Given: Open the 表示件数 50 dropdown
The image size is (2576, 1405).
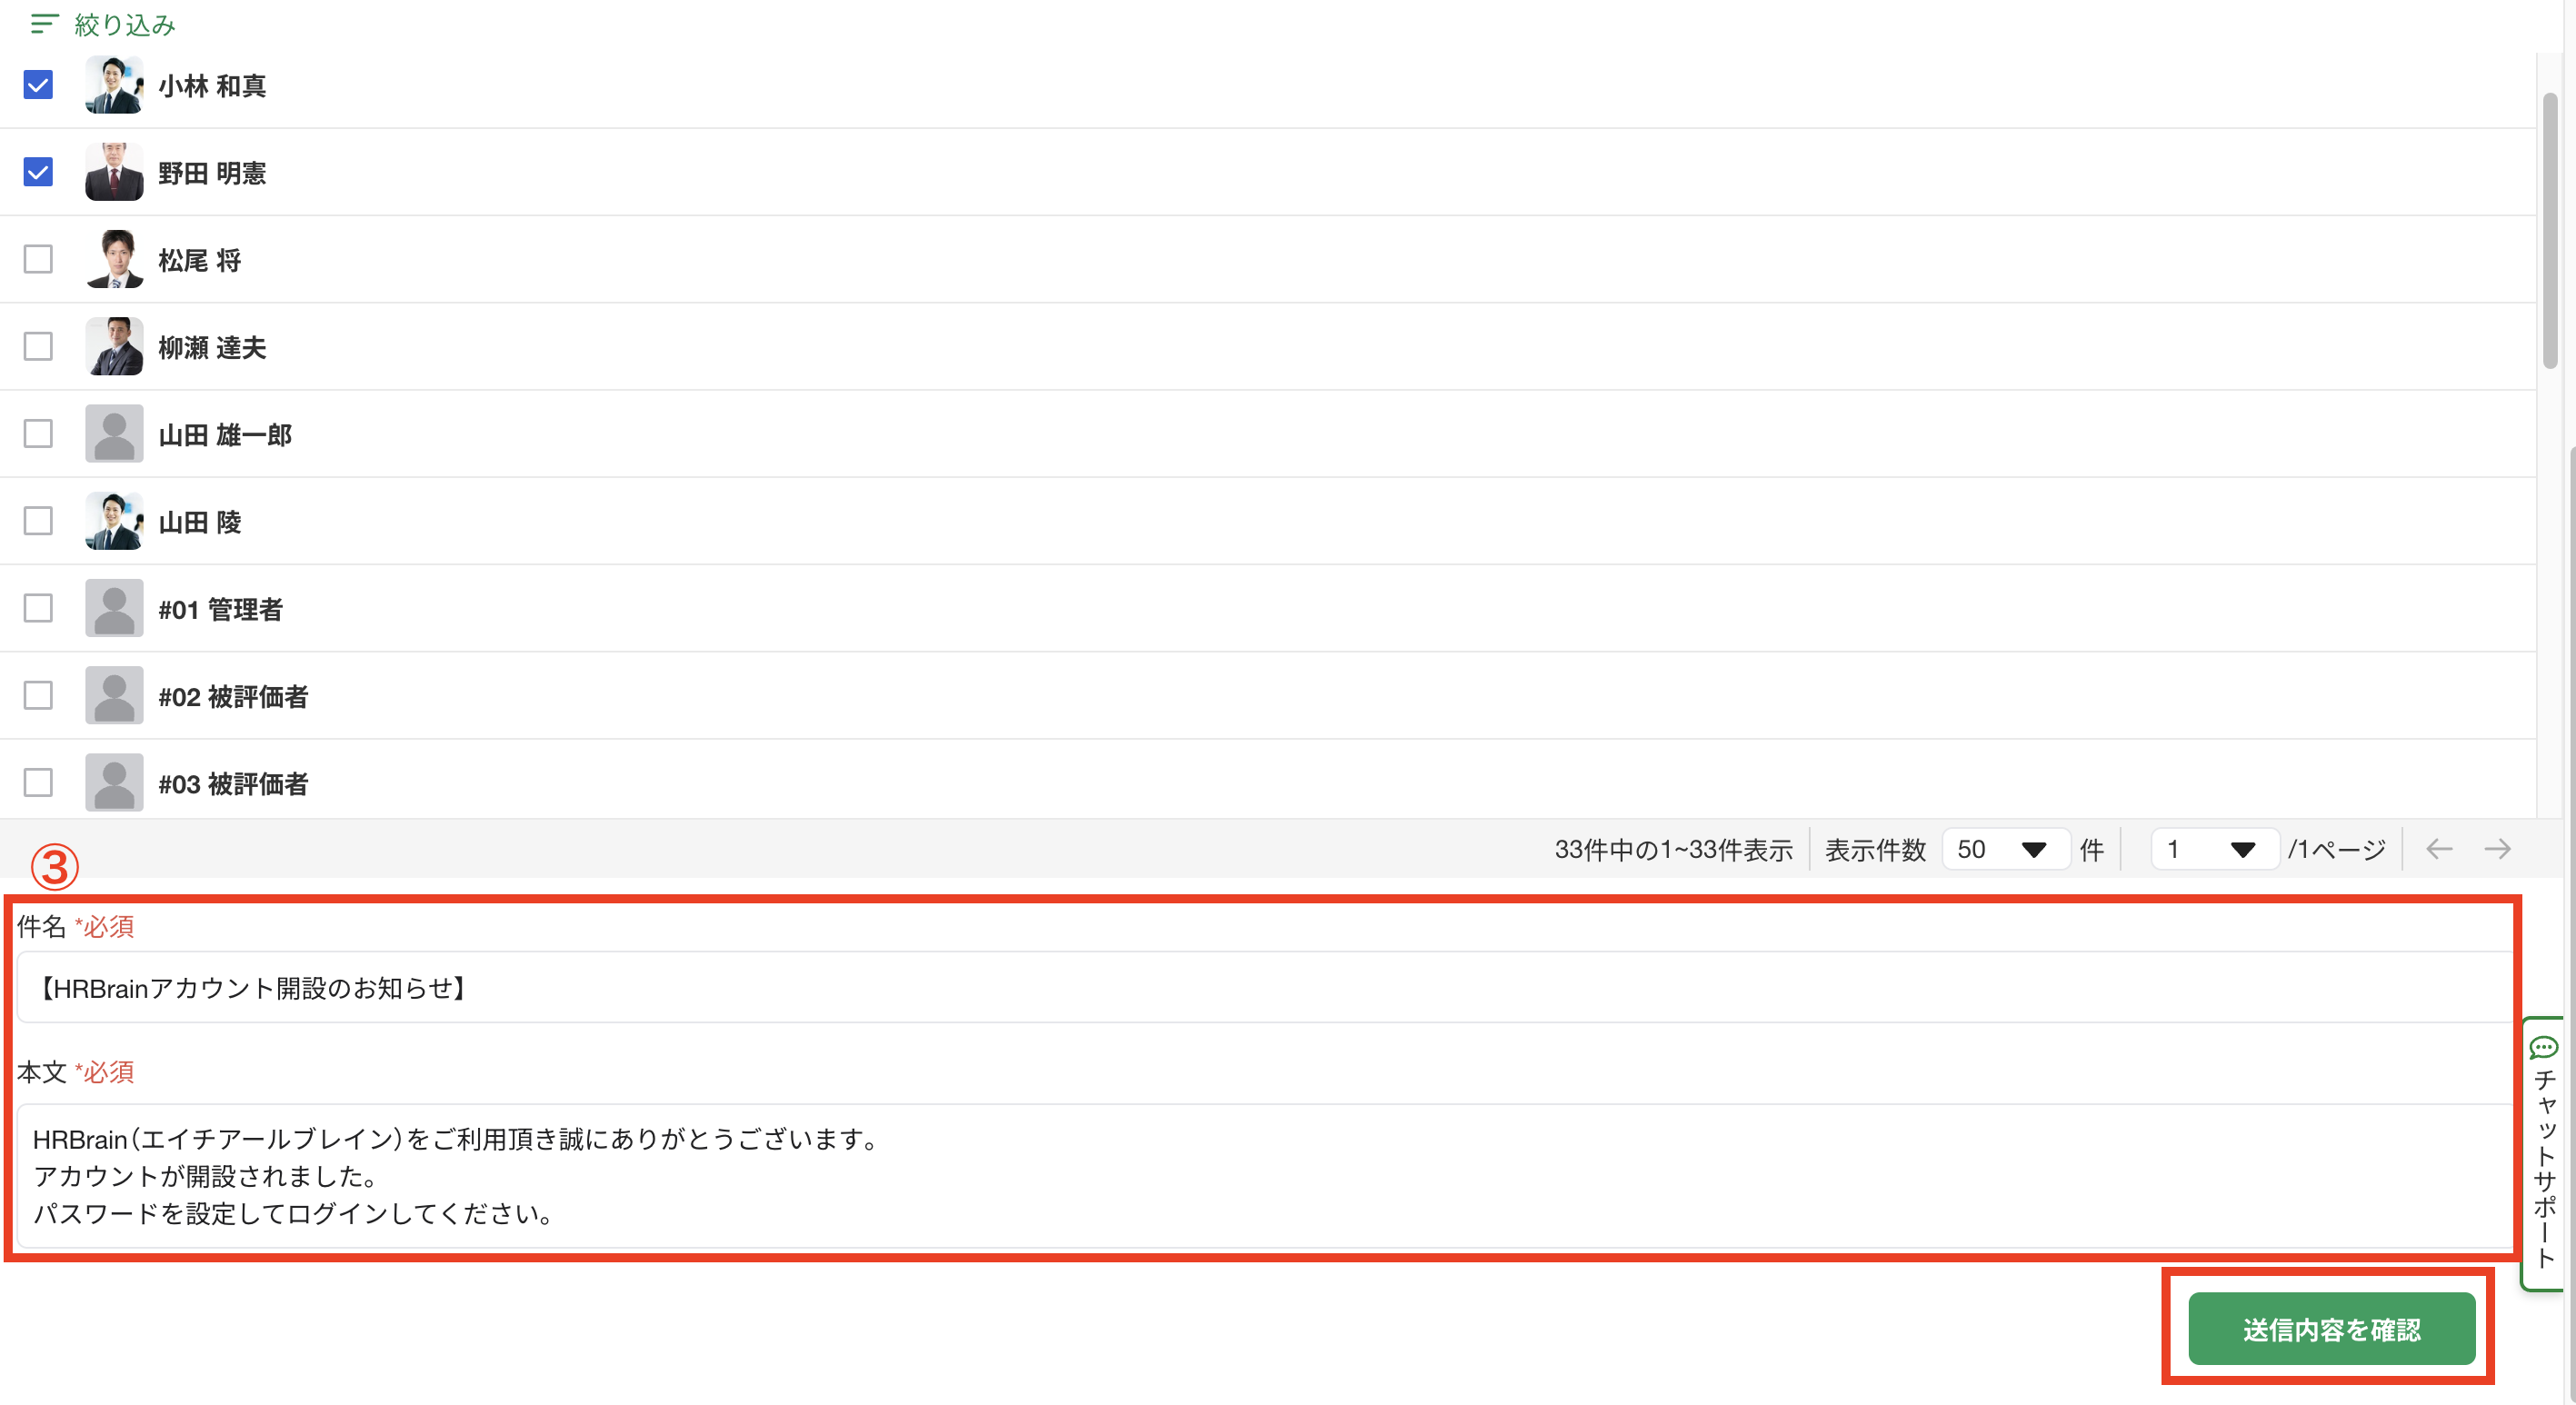Looking at the screenshot, I should click(x=2004, y=849).
